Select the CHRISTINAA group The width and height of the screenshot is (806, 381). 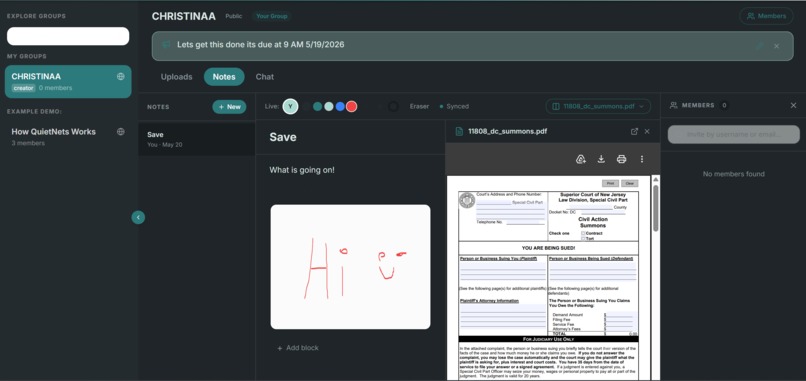tap(68, 81)
